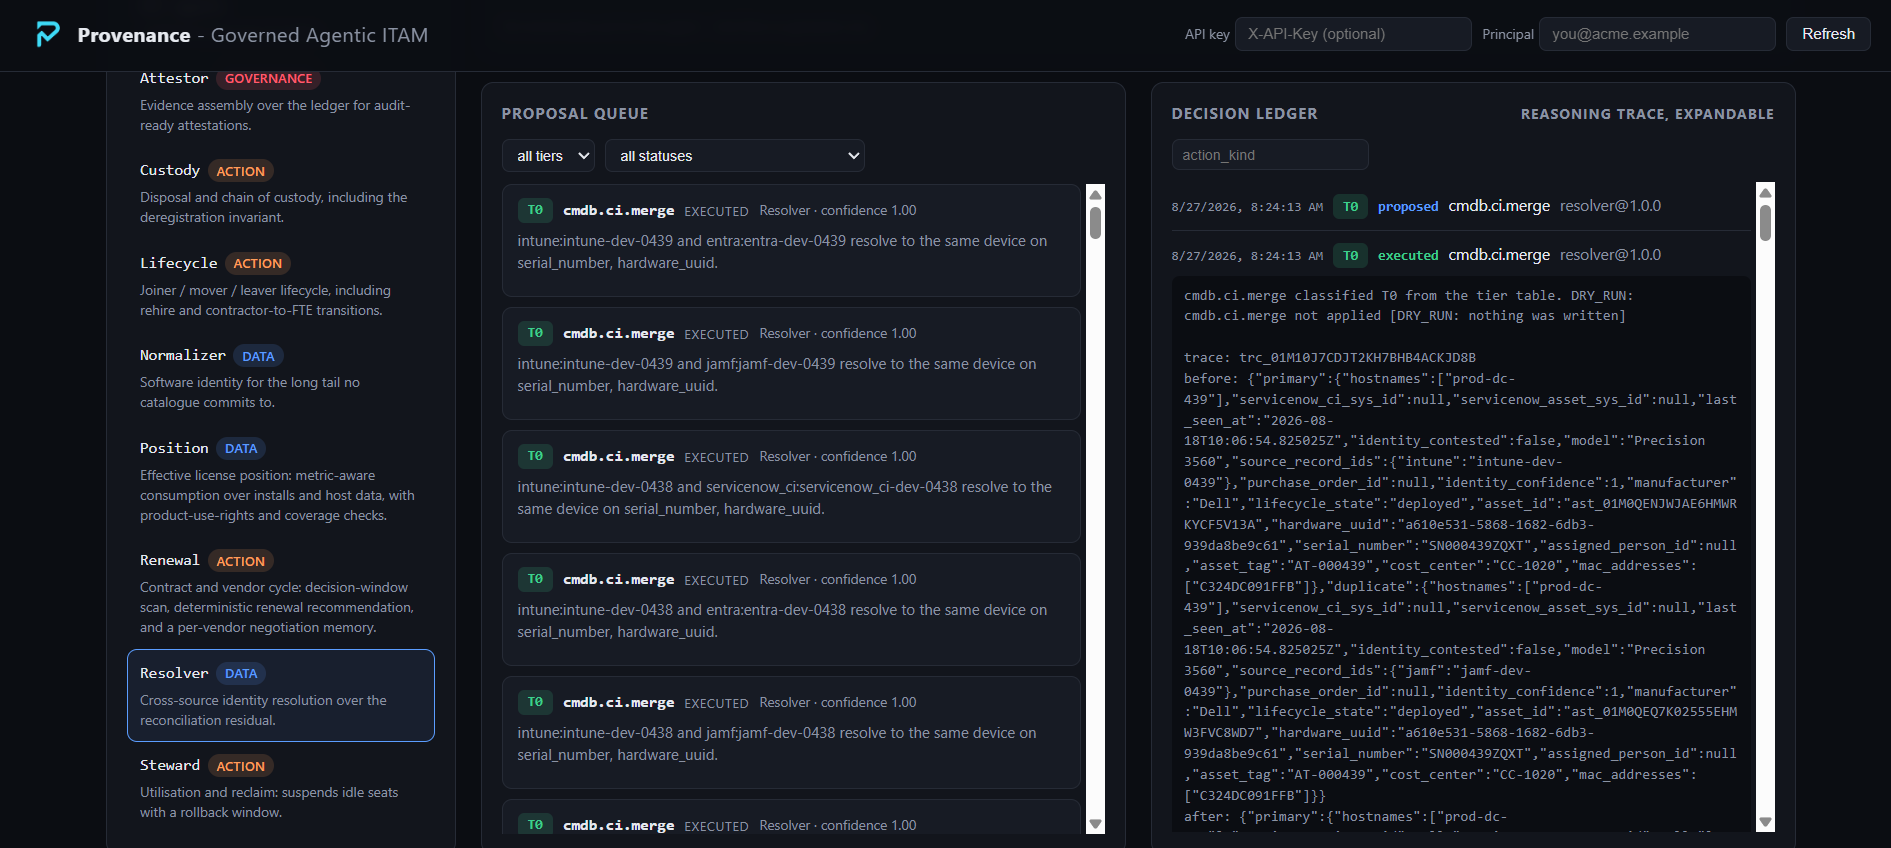Image resolution: width=1891 pixels, height=848 pixels.
Task: Click T0 badge on entra-dev-0439 proposal
Action: point(535,210)
